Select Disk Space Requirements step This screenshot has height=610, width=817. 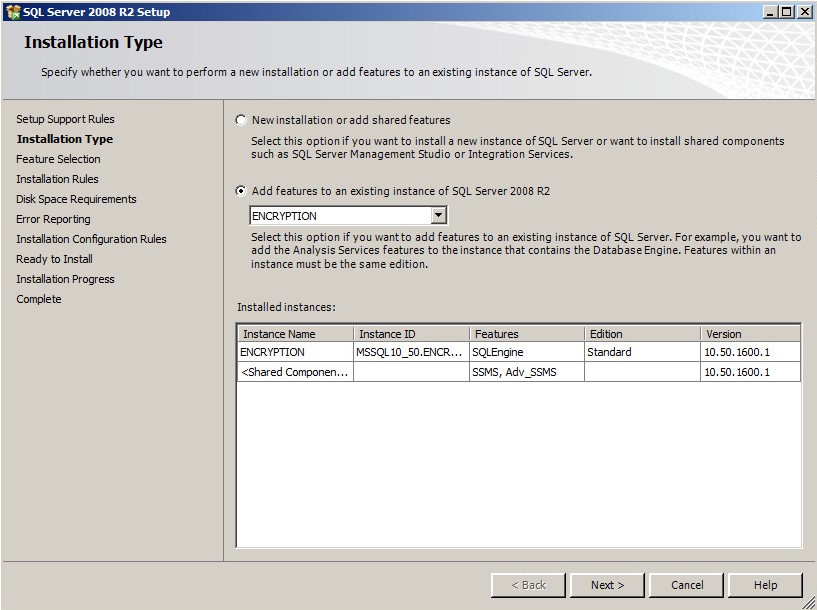(76, 199)
